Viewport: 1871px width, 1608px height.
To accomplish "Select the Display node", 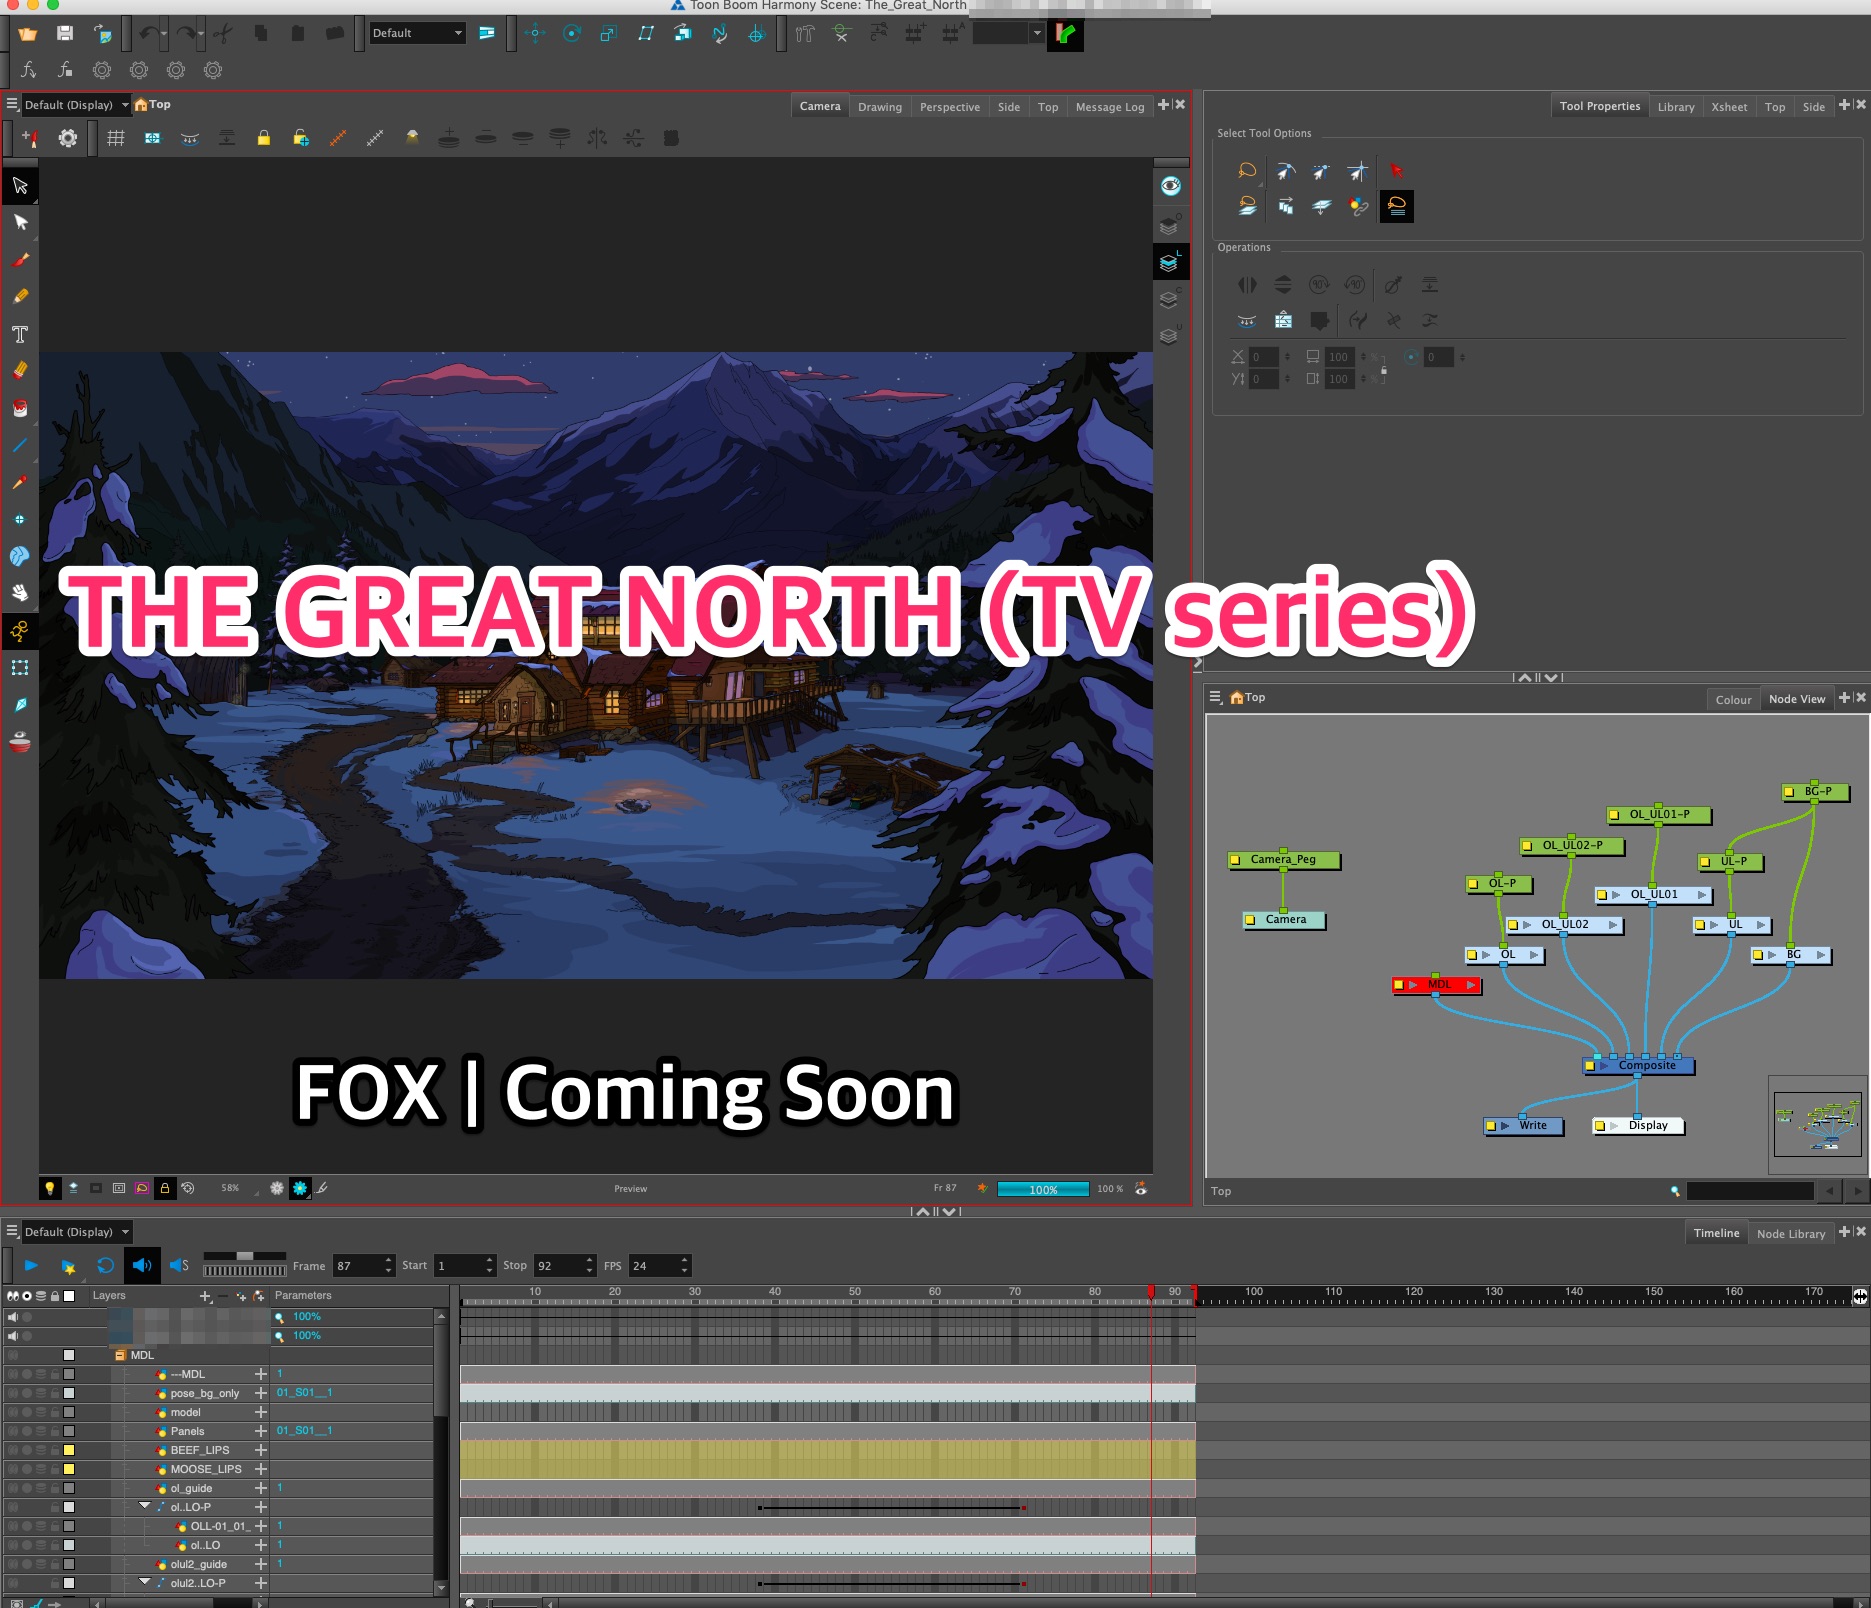I will pyautogui.click(x=1639, y=1126).
